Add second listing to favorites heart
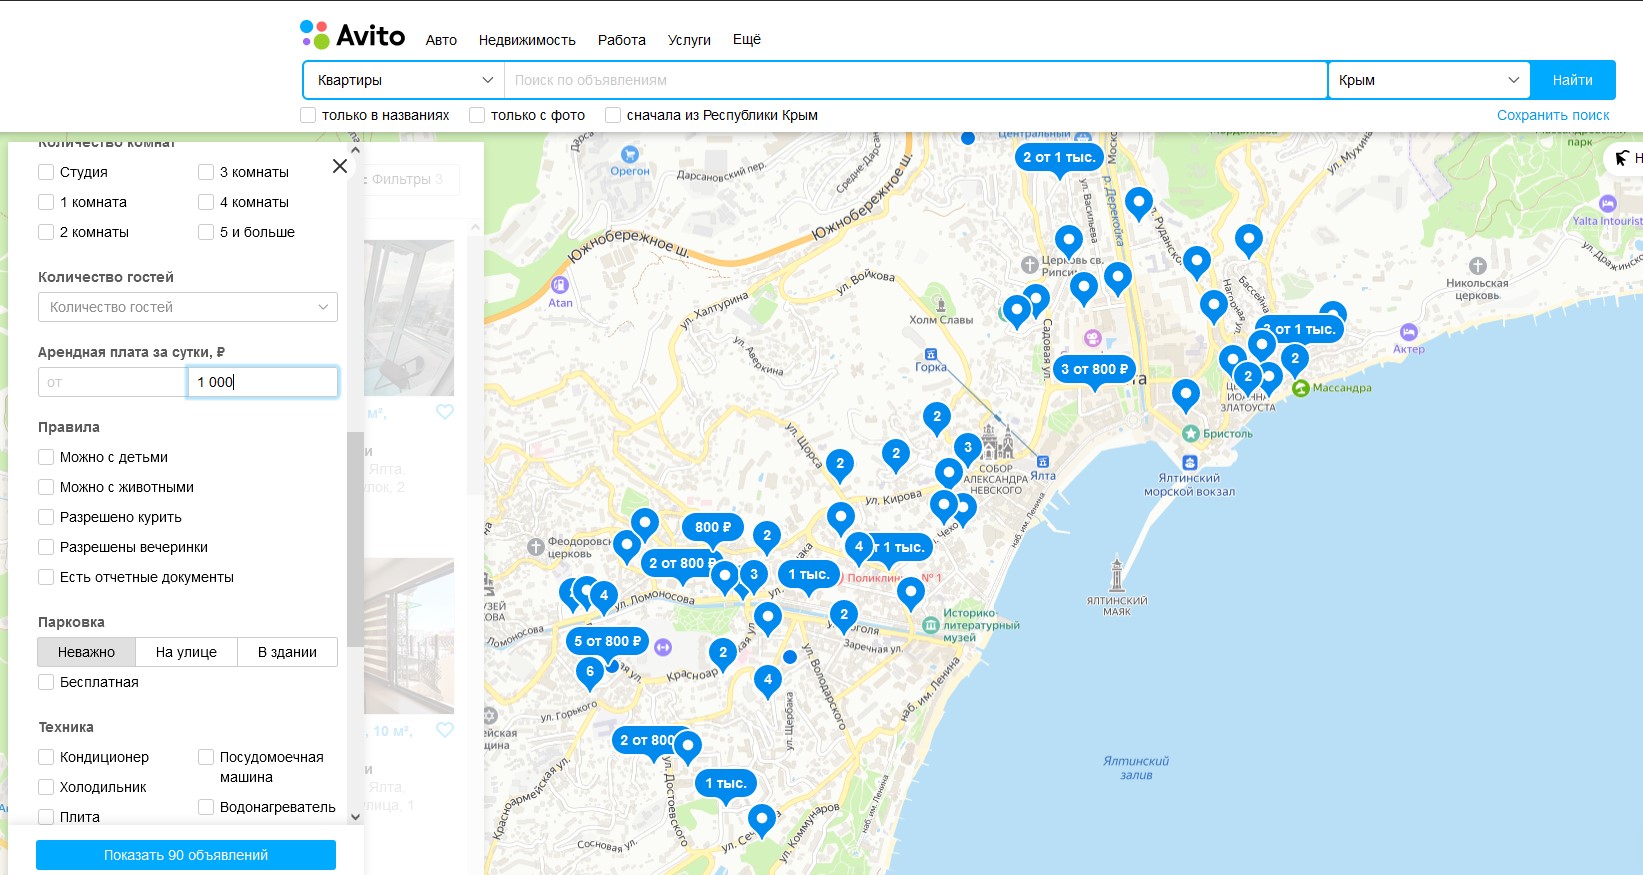This screenshot has width=1643, height=875. (x=445, y=730)
